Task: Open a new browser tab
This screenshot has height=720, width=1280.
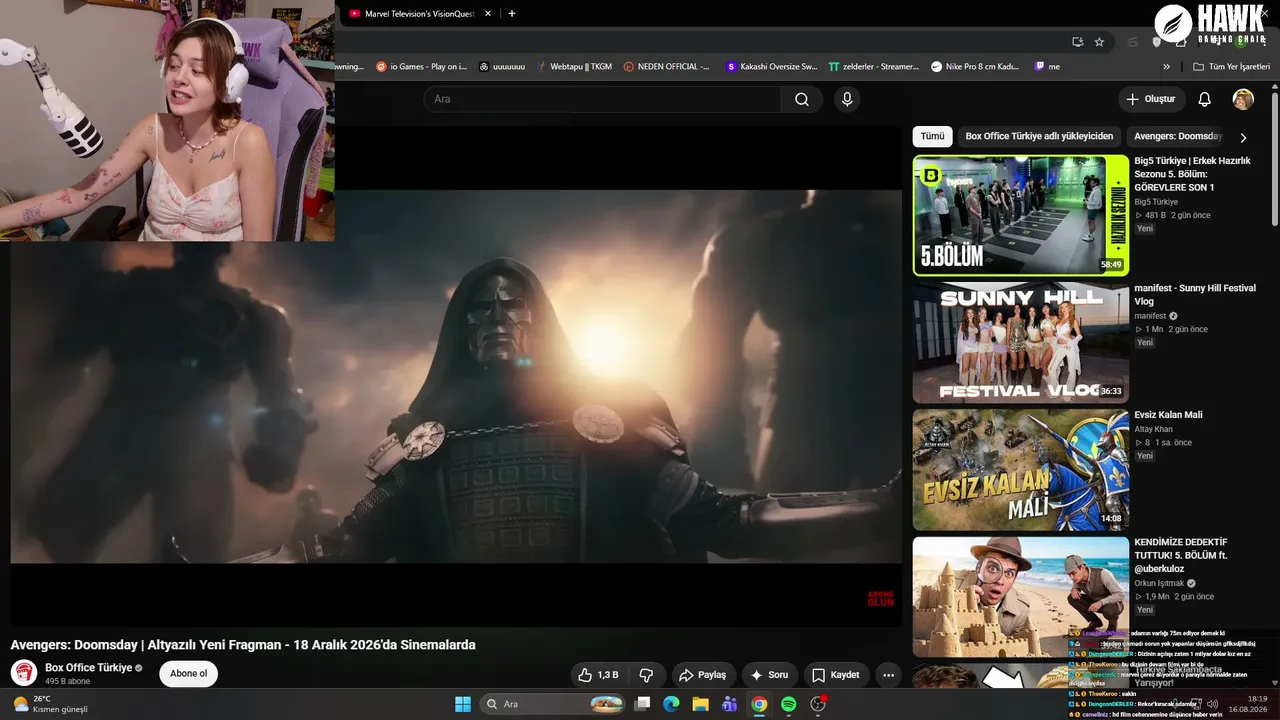Action: click(512, 14)
